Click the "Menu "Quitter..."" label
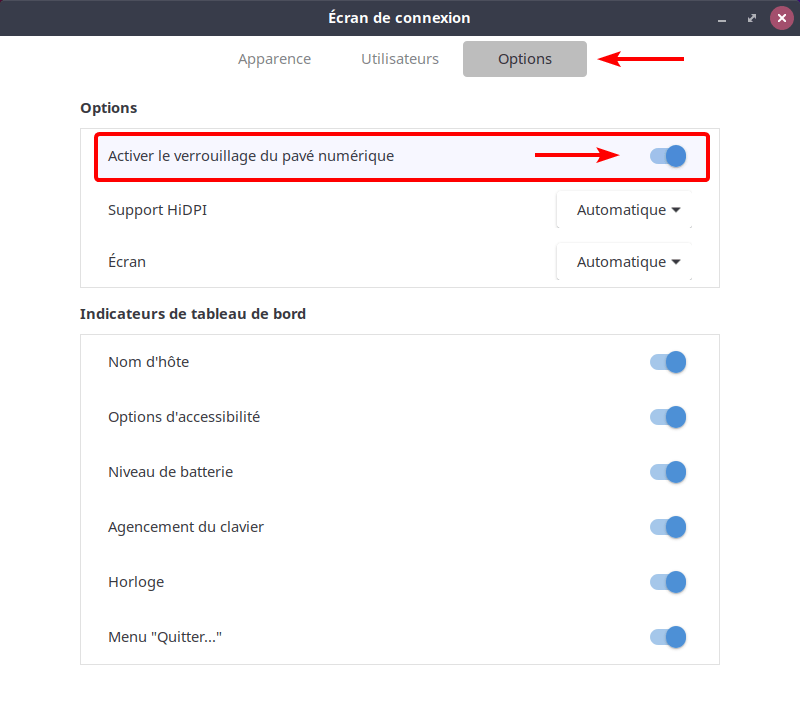 tap(165, 638)
